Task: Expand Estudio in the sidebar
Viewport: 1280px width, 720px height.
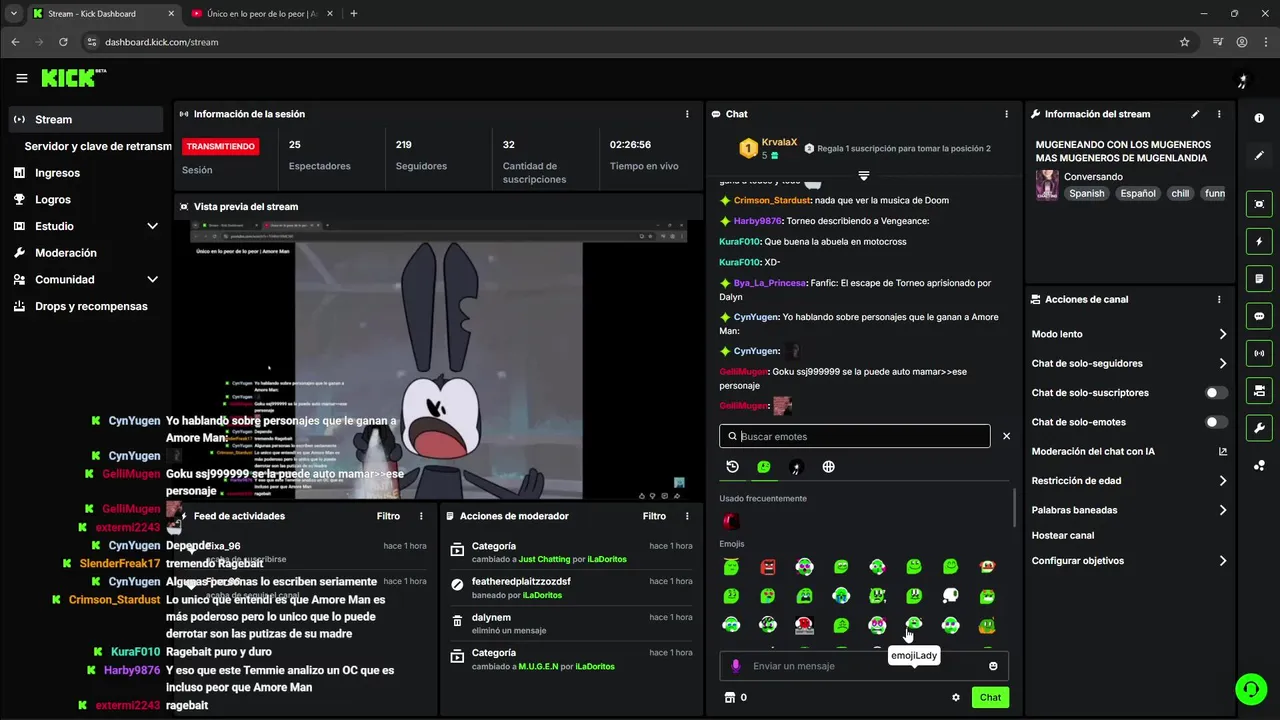Action: (x=152, y=226)
